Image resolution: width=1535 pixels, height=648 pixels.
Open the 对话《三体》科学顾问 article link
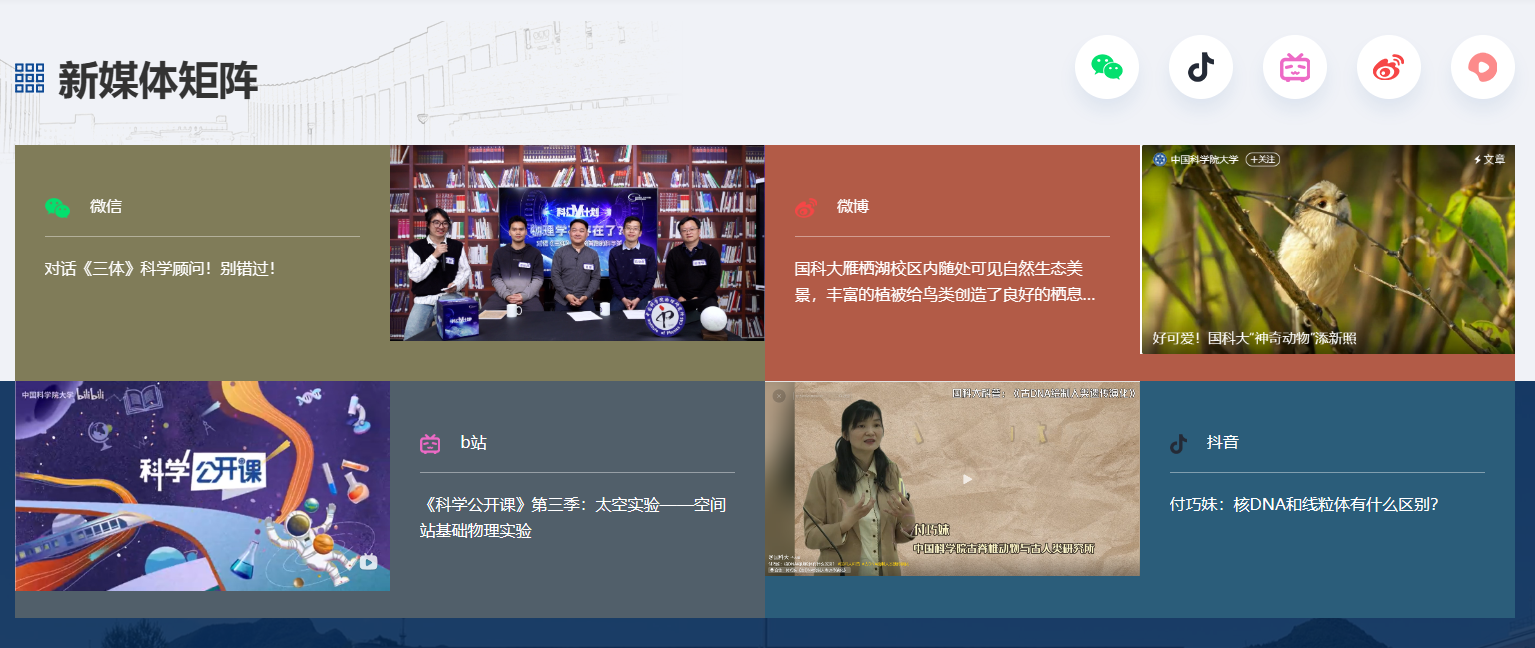159,268
